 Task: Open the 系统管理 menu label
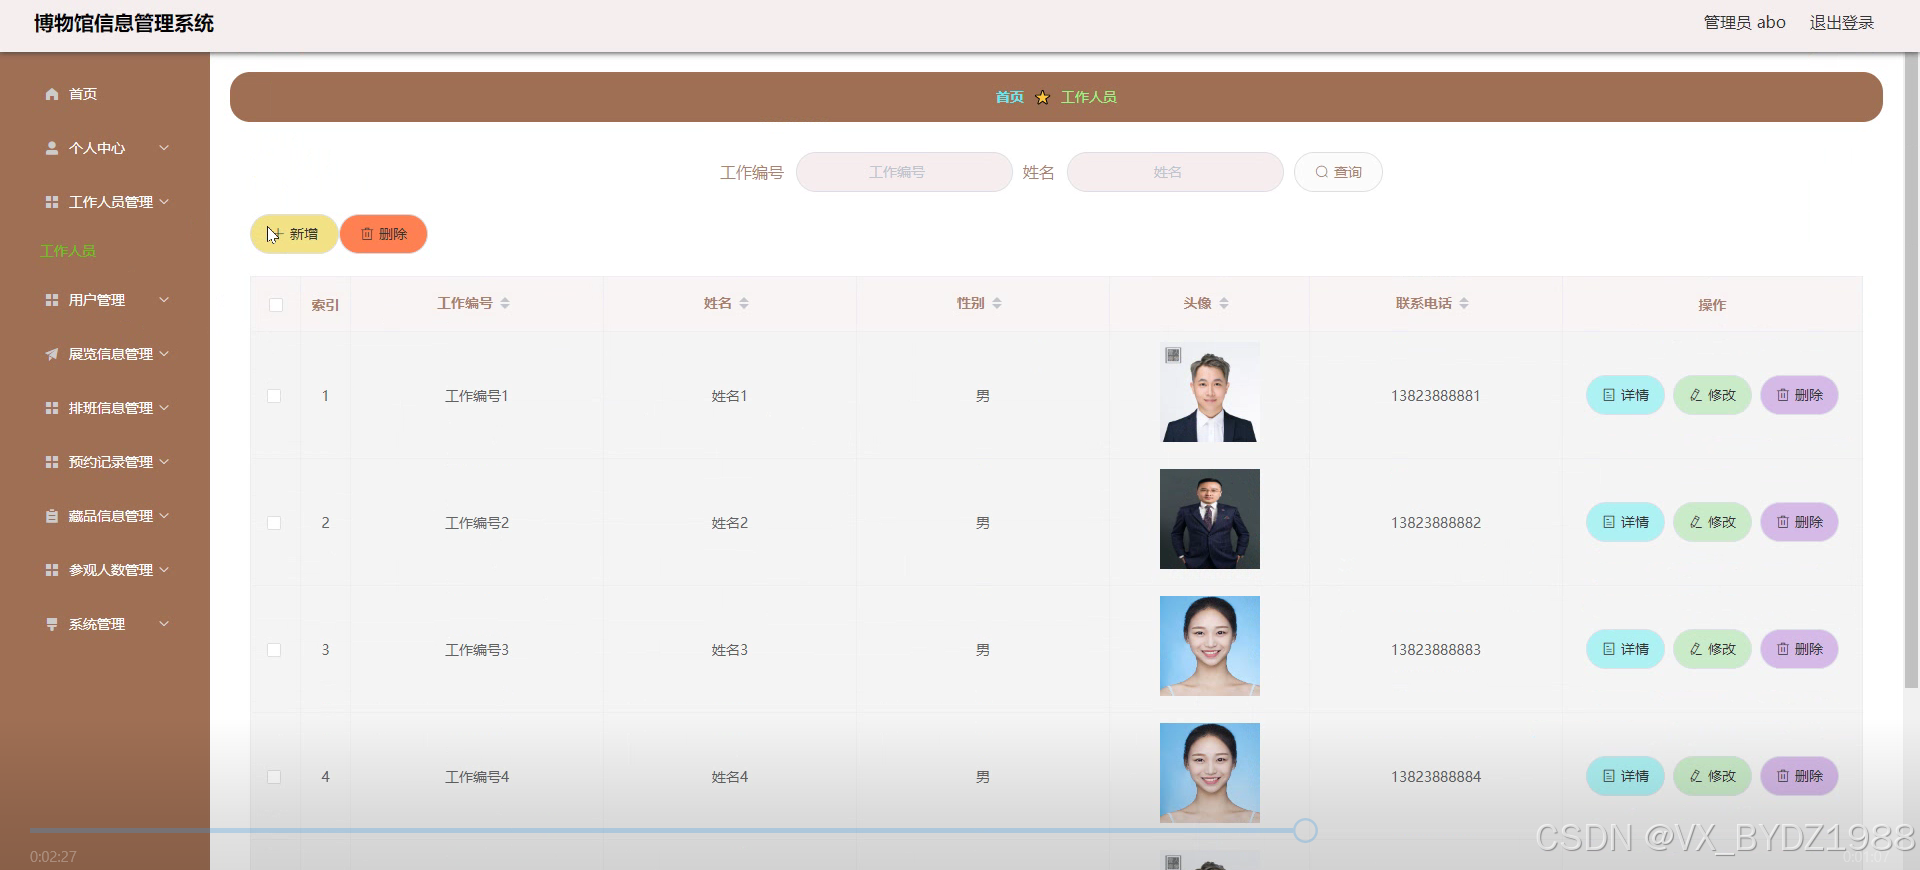pos(97,624)
